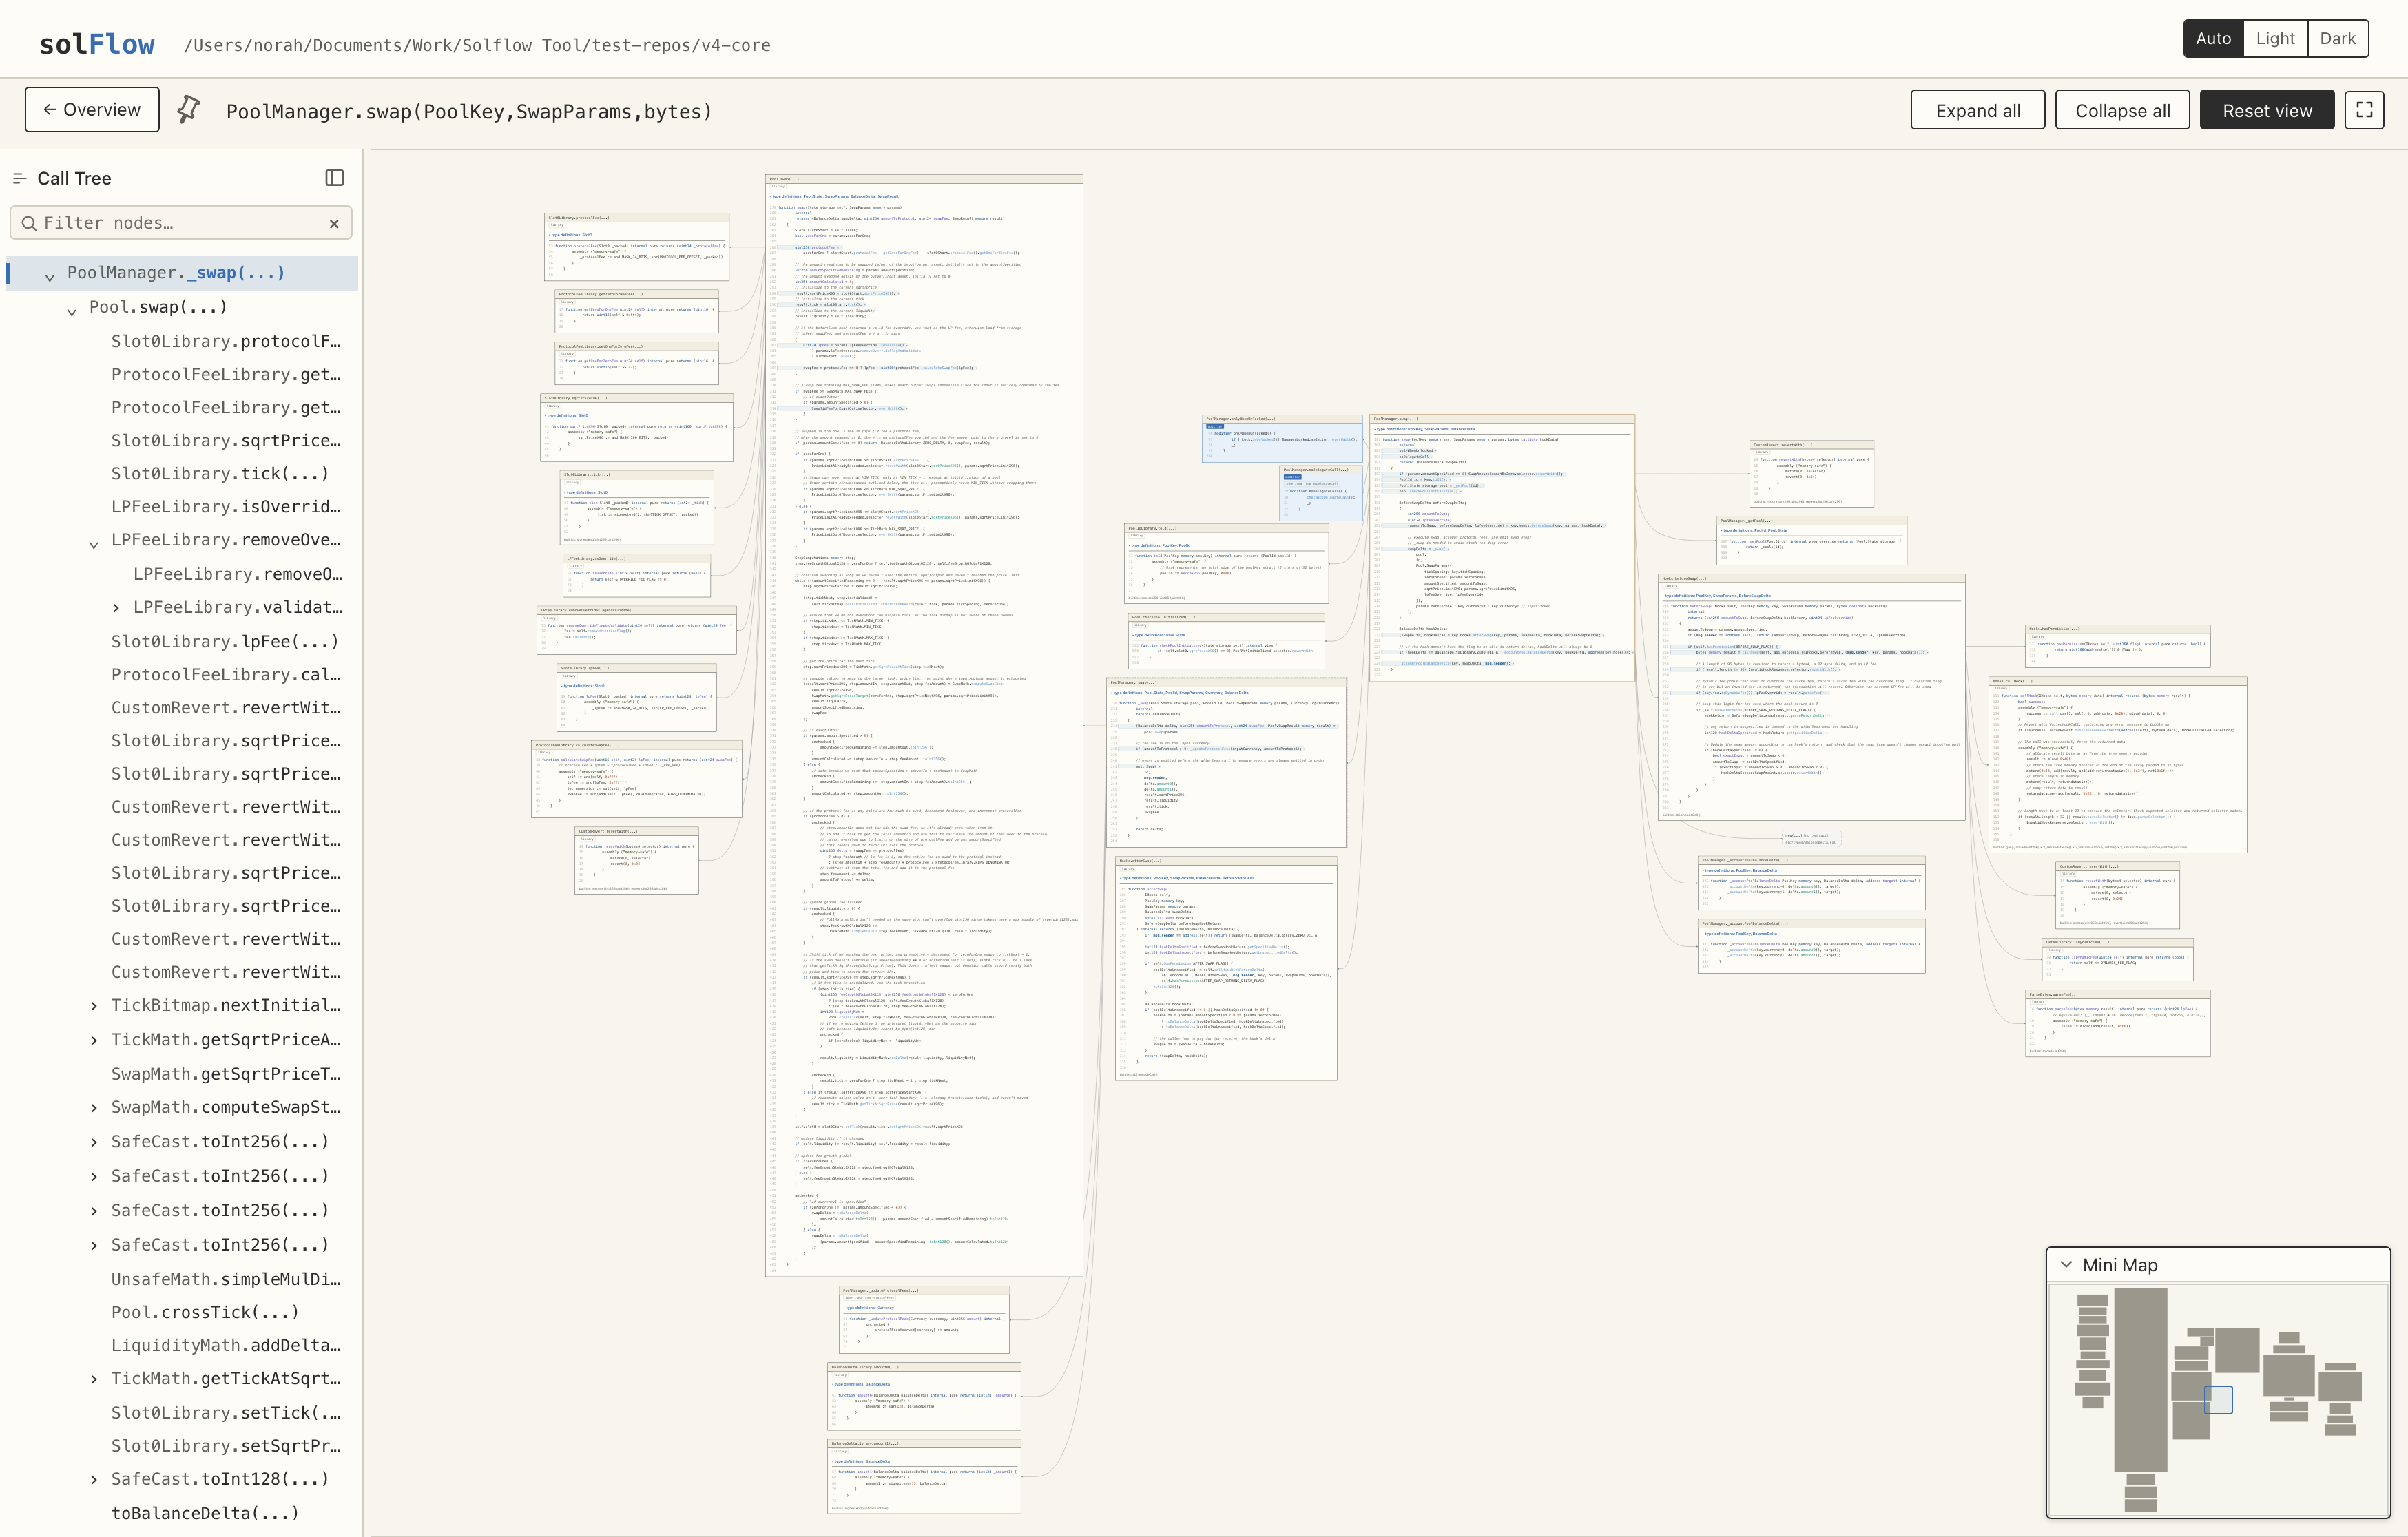
Task: Focus the Filter nodes input field
Action: click(180, 223)
